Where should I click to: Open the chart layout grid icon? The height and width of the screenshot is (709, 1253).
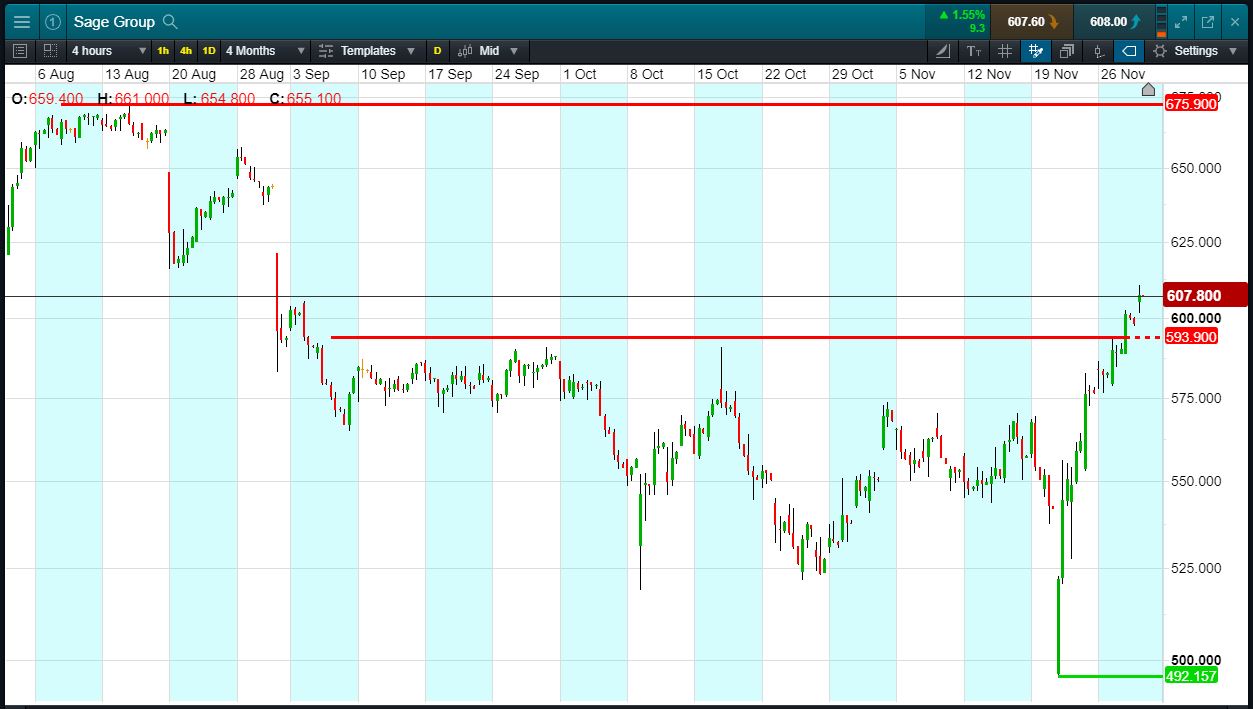50,50
